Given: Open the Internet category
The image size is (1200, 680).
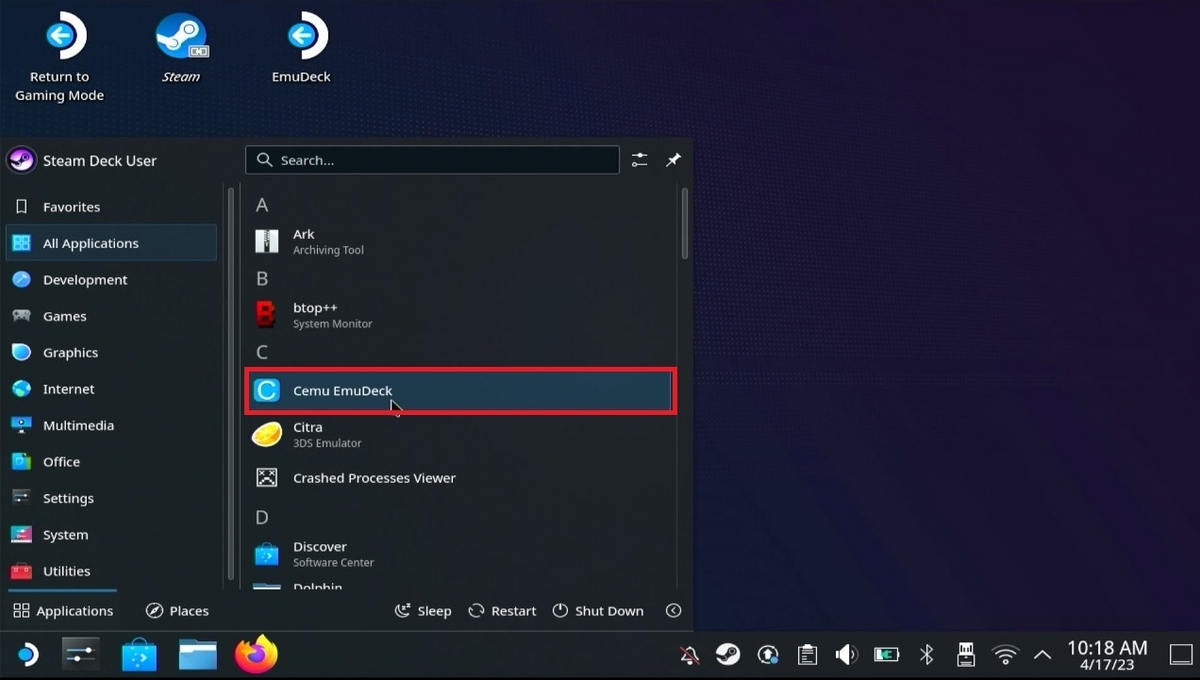Looking at the screenshot, I should [x=111, y=389].
